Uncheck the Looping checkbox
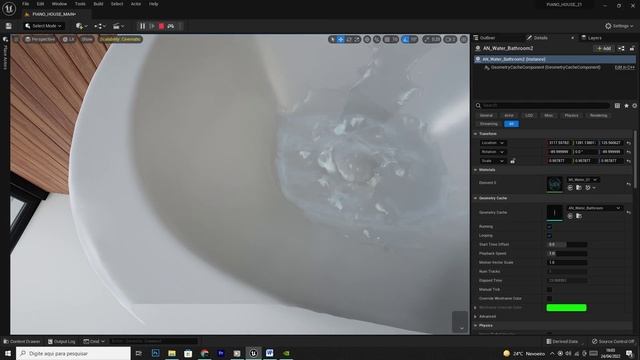The width and height of the screenshot is (640, 360). [549, 236]
